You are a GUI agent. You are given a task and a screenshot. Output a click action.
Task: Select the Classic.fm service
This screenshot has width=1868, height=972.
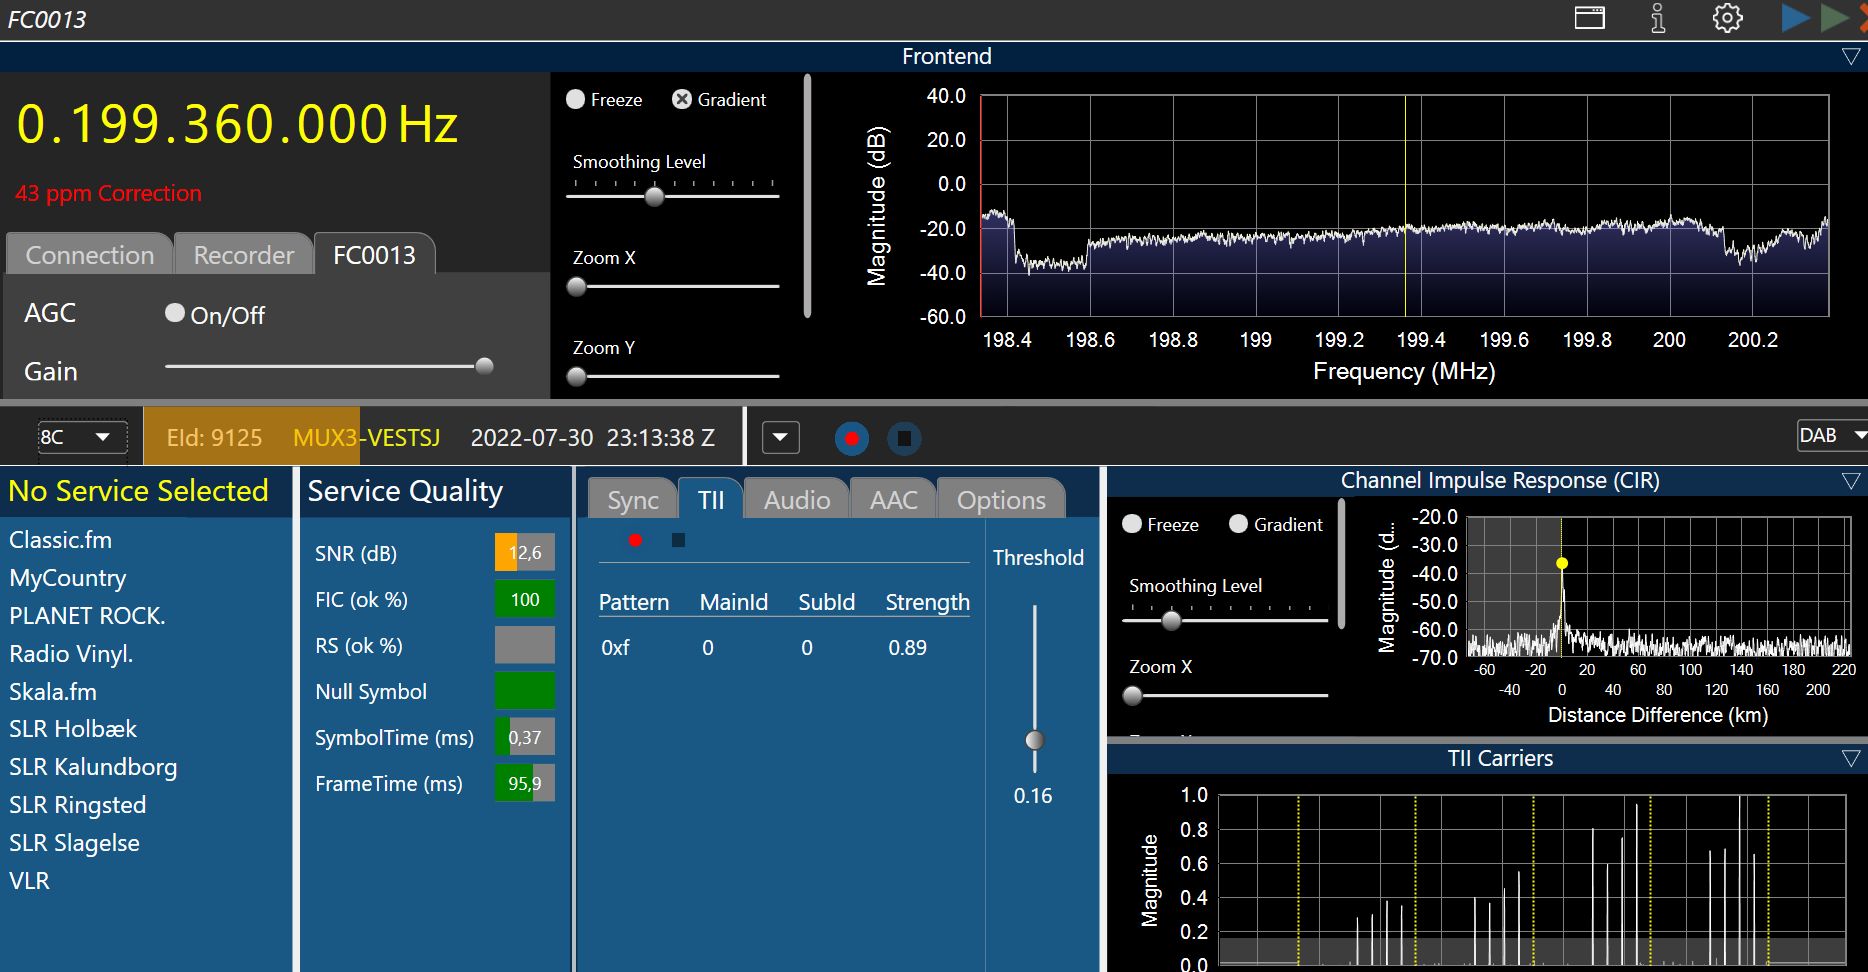pyautogui.click(x=61, y=540)
